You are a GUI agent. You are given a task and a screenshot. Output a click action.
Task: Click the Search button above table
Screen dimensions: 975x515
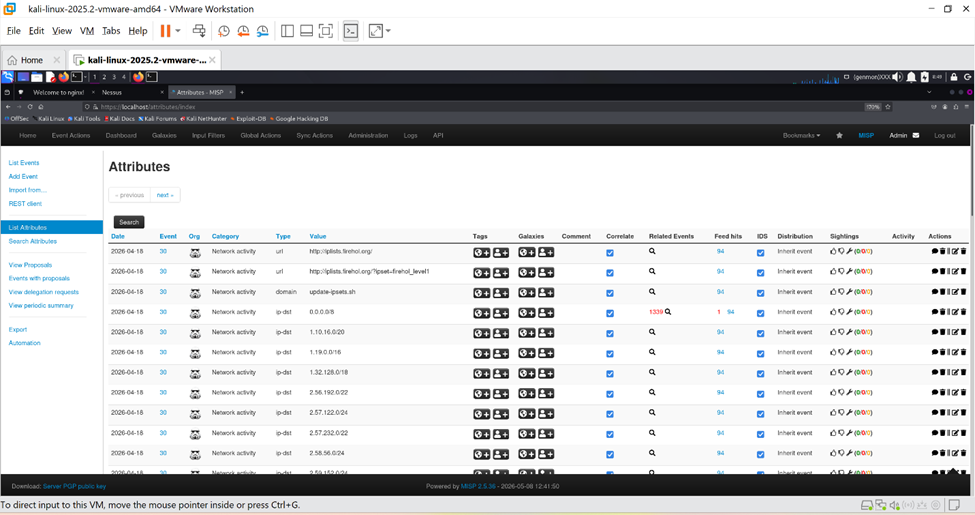129,222
